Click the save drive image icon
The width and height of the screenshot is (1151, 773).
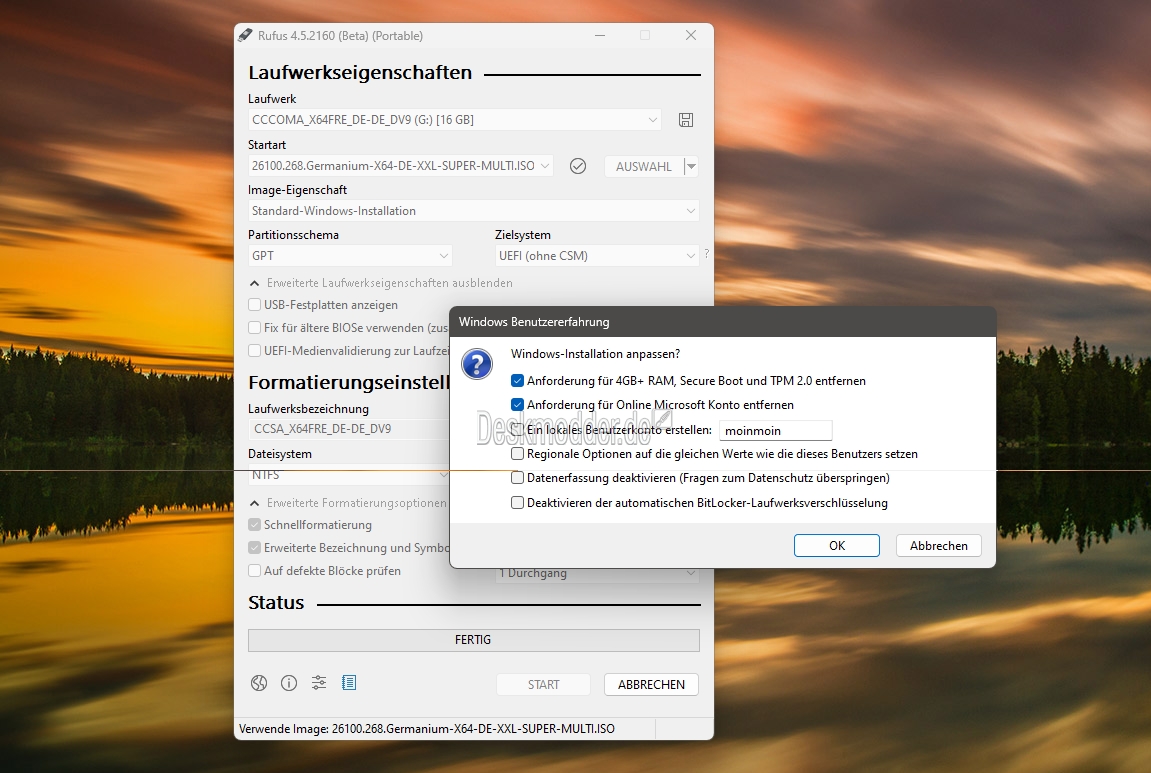[686, 120]
